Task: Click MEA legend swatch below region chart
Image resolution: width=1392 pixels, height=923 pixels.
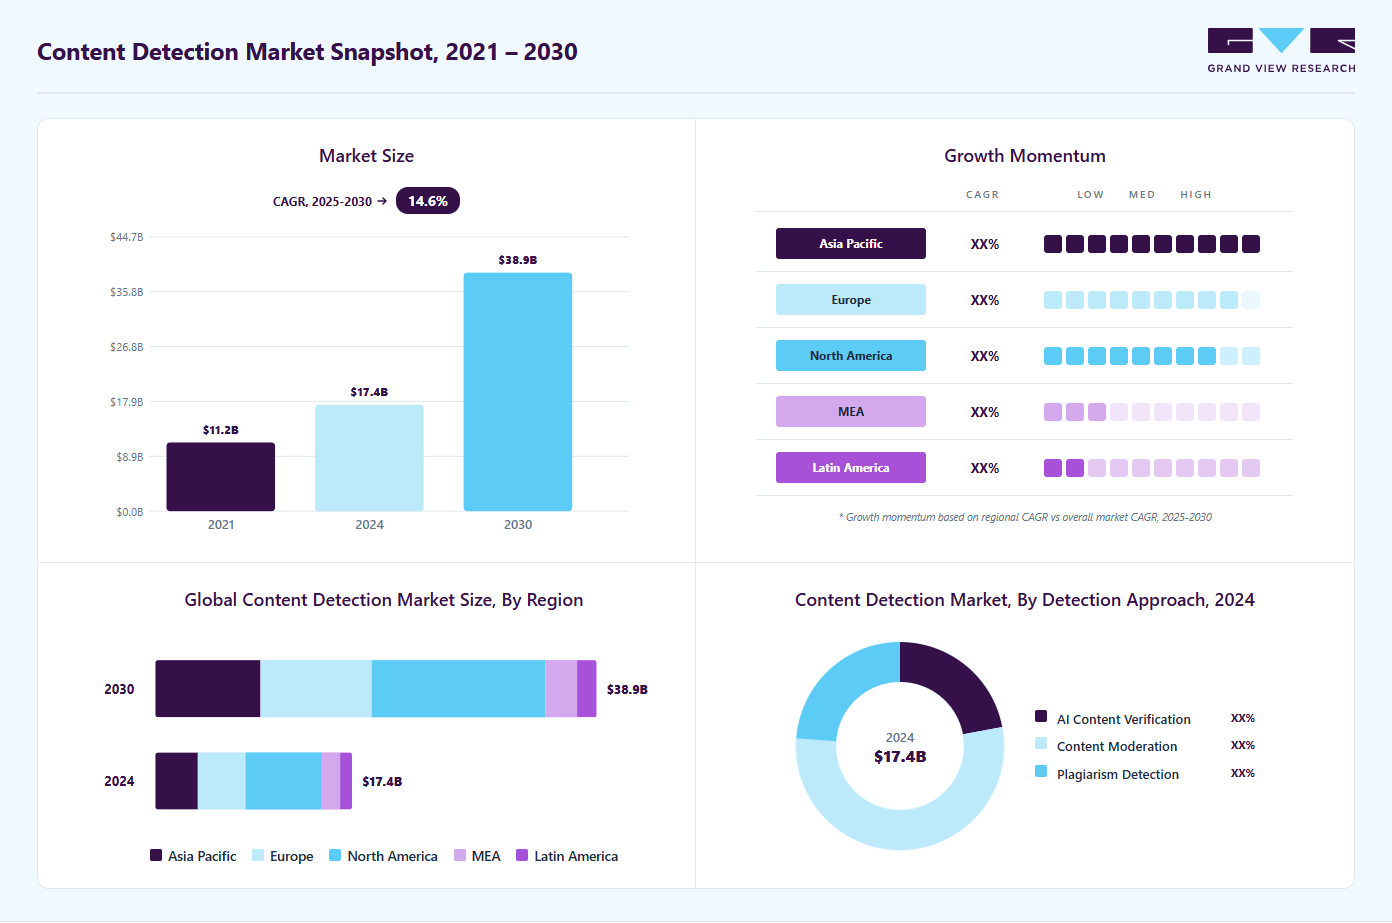Action: tap(460, 855)
